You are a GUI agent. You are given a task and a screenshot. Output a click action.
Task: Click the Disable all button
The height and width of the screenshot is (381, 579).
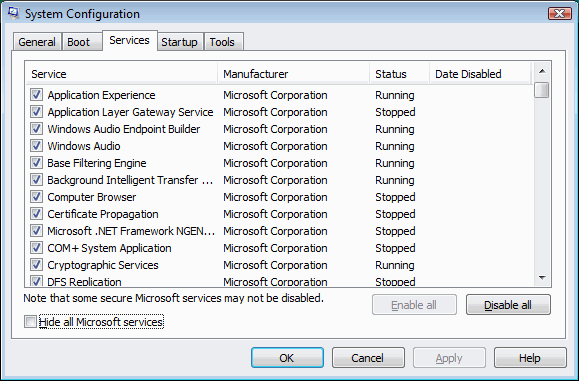click(x=508, y=305)
